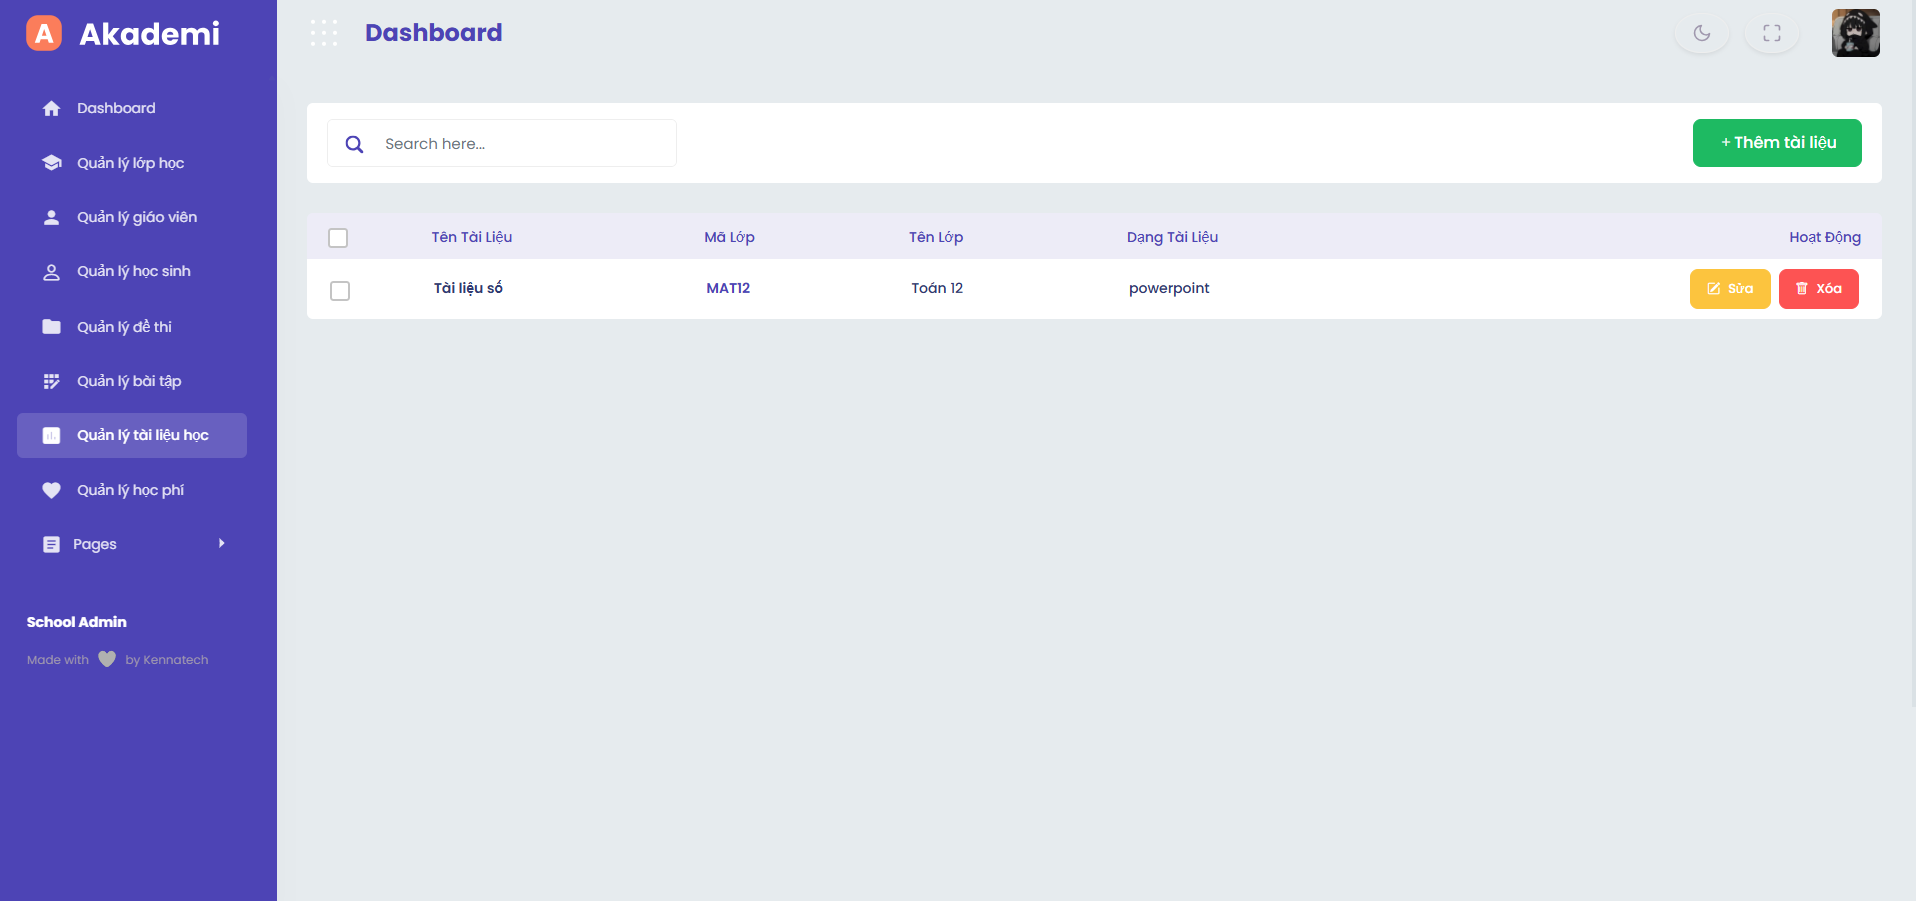This screenshot has width=1916, height=901.
Task: Open the dotted grid menu icon
Action: [x=323, y=33]
